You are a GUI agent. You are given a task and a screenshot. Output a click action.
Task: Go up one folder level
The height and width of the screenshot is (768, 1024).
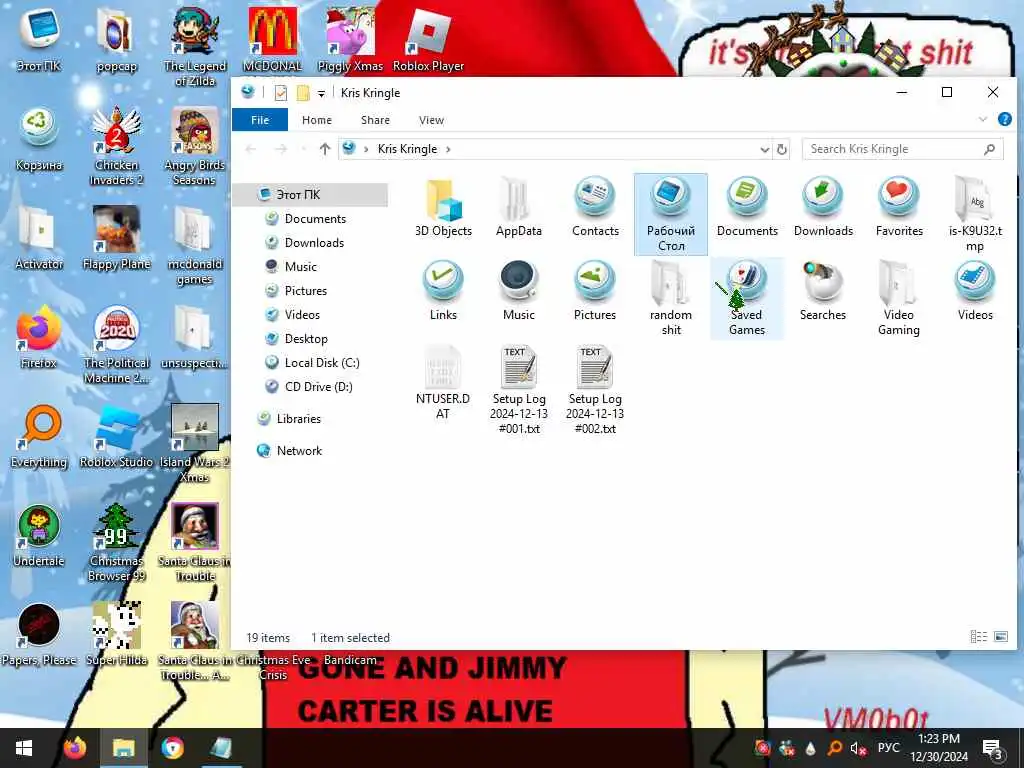point(325,149)
